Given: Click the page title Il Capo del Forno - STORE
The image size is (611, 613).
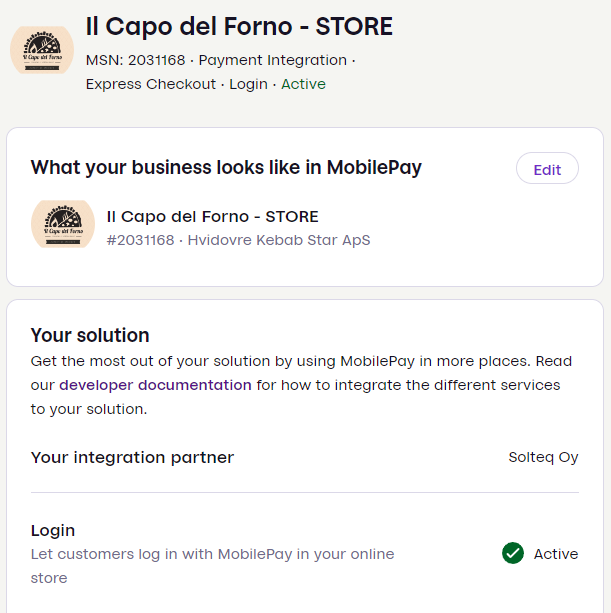Looking at the screenshot, I should point(239,27).
